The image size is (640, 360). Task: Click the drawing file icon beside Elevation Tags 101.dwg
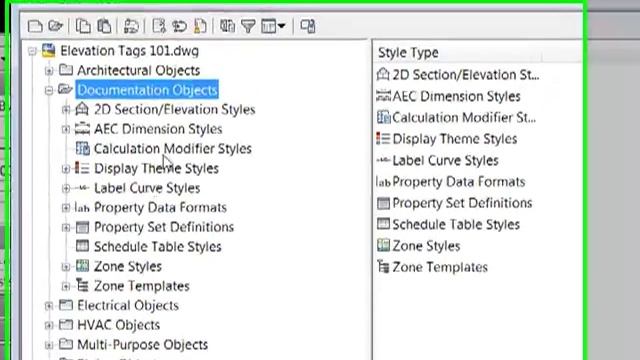(x=49, y=51)
